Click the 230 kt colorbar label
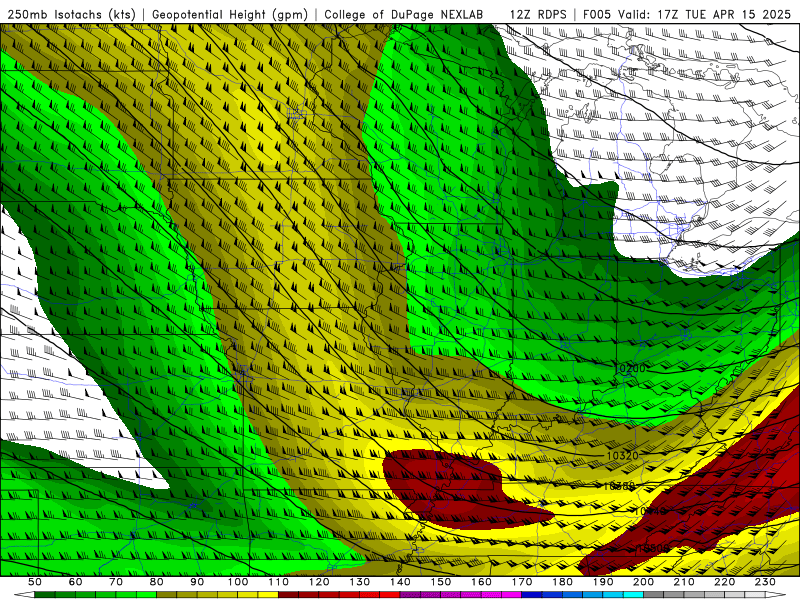Viewport: 800px width, 600px height. pyautogui.click(x=765, y=582)
